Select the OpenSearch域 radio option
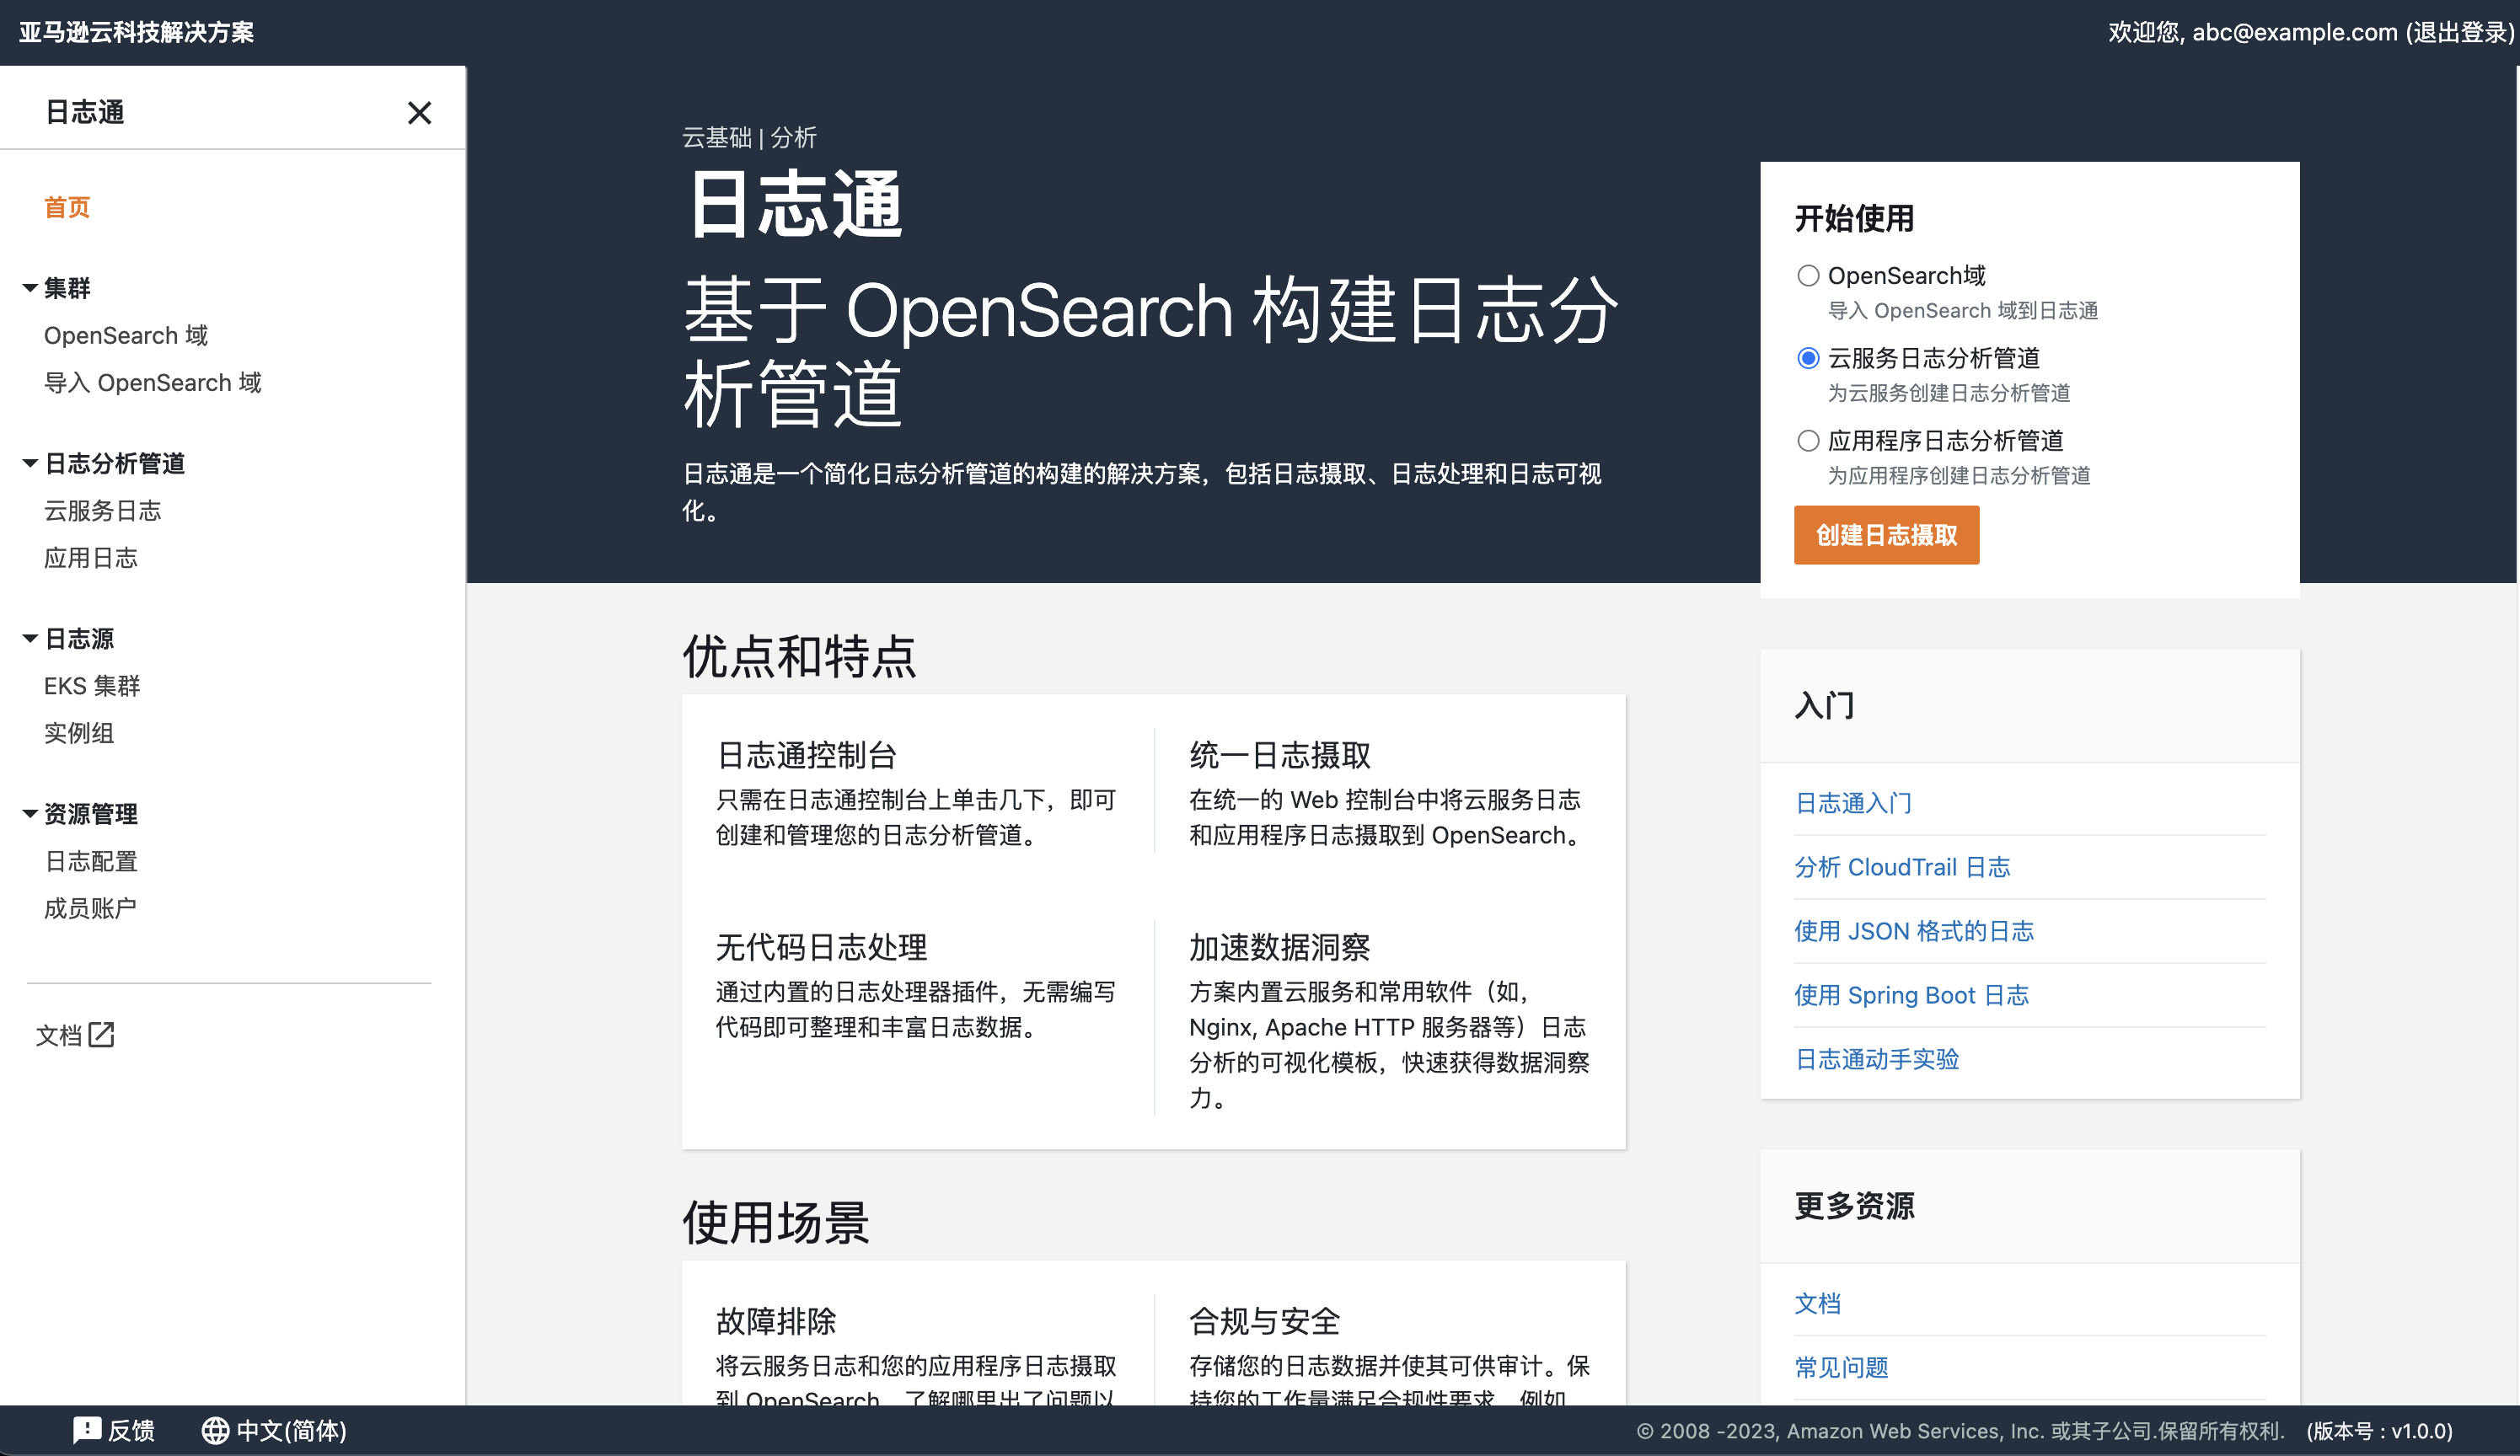This screenshot has width=2520, height=1456. [x=1807, y=276]
